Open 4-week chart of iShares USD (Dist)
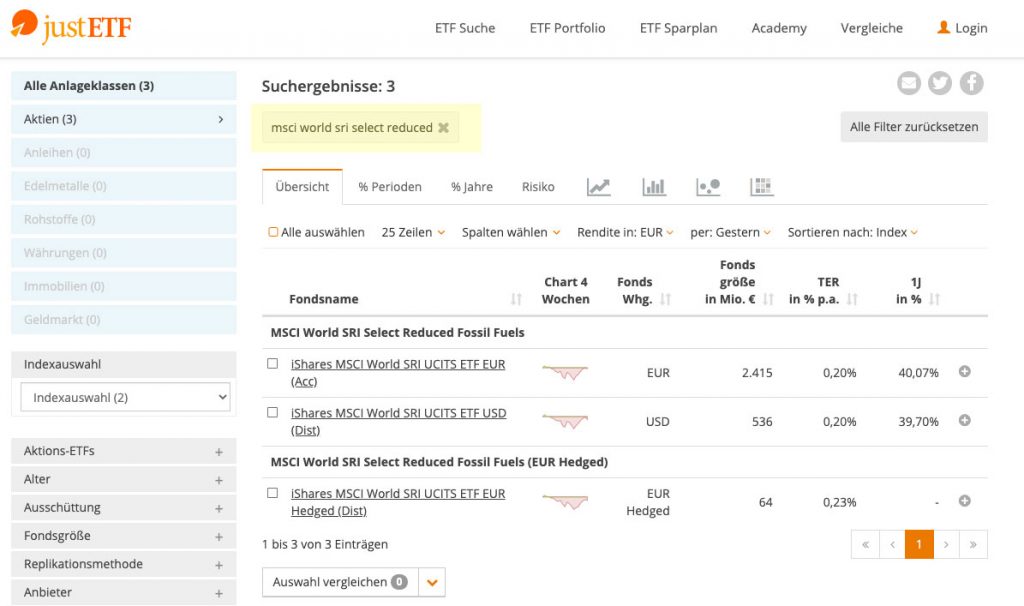Image resolution: width=1024 pixels, height=606 pixels. pyautogui.click(x=565, y=421)
